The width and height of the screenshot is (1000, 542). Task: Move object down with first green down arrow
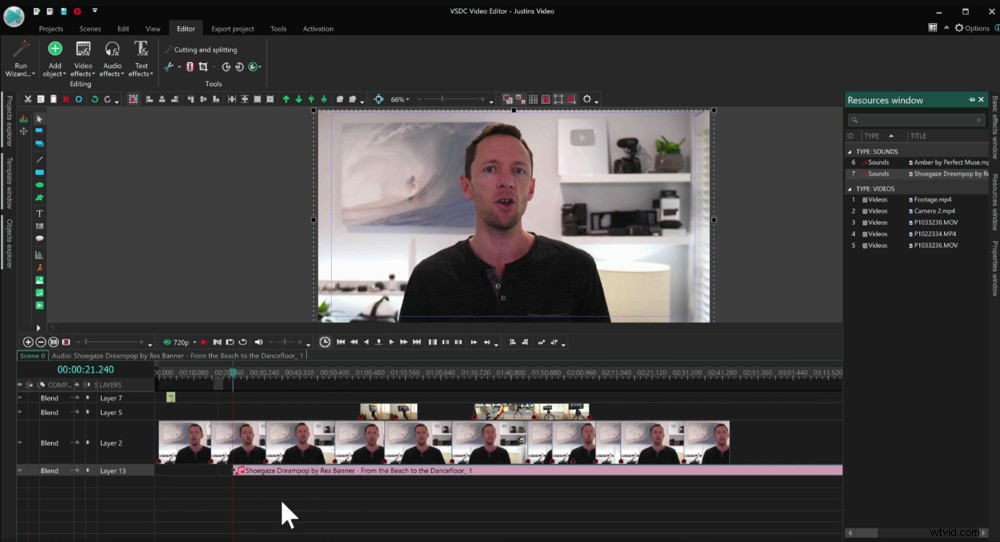[x=298, y=99]
